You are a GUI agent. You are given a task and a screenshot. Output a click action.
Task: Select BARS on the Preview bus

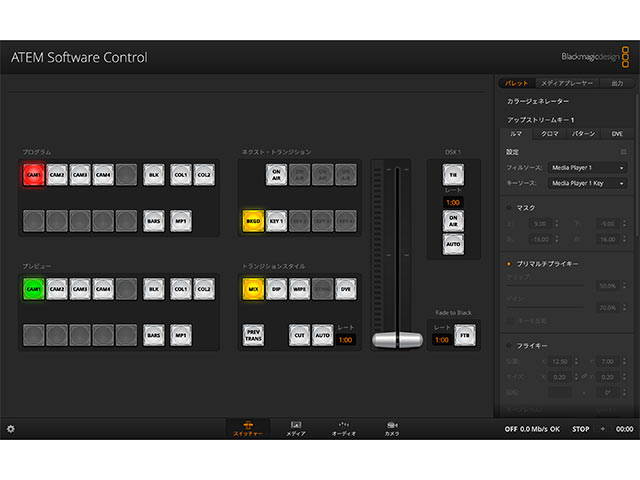[154, 335]
